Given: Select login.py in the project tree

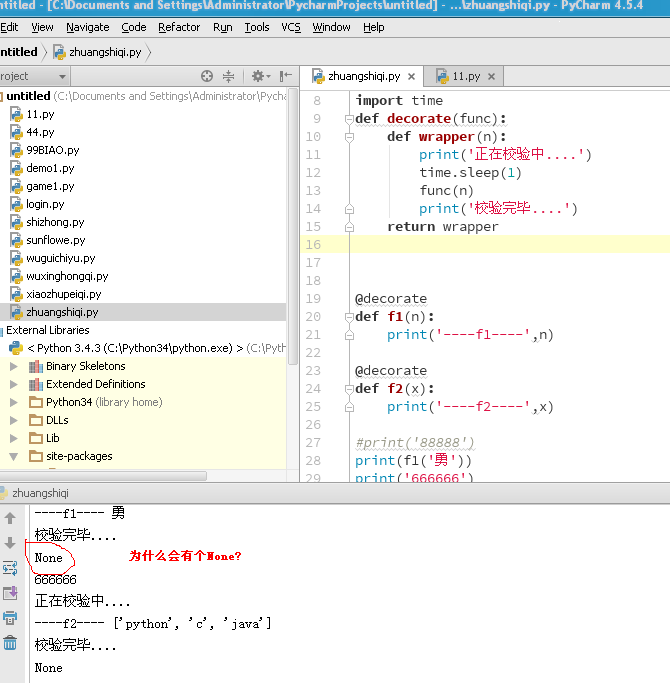Looking at the screenshot, I should pyautogui.click(x=45, y=204).
